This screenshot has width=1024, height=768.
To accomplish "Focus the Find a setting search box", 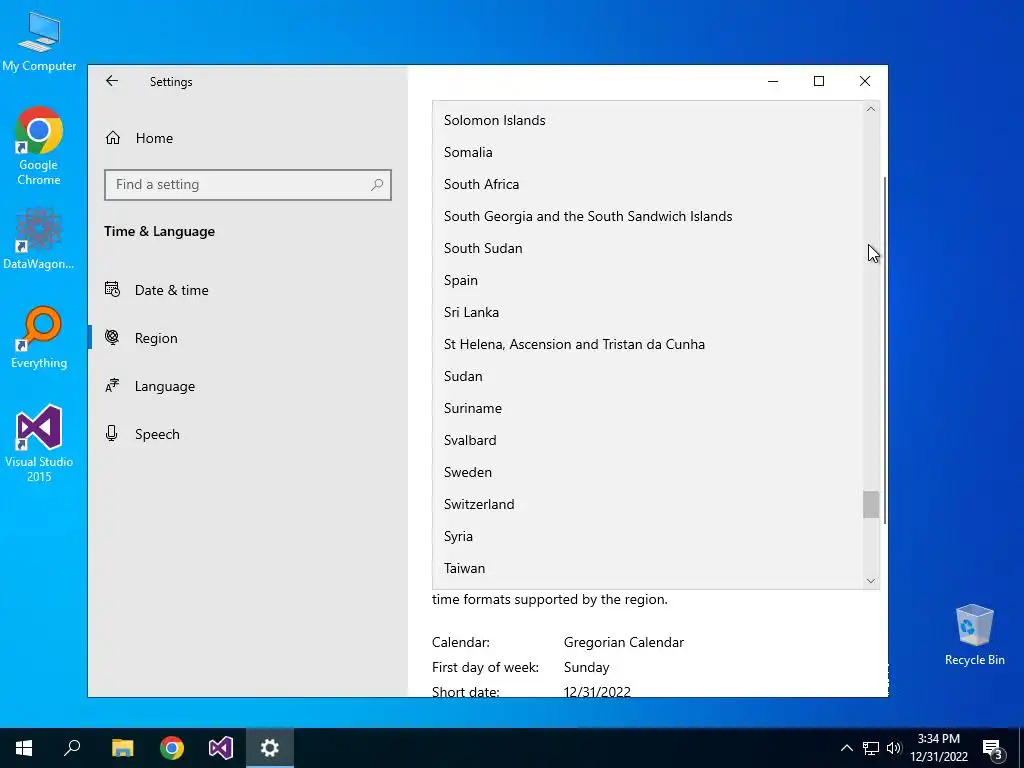I will pyautogui.click(x=248, y=185).
